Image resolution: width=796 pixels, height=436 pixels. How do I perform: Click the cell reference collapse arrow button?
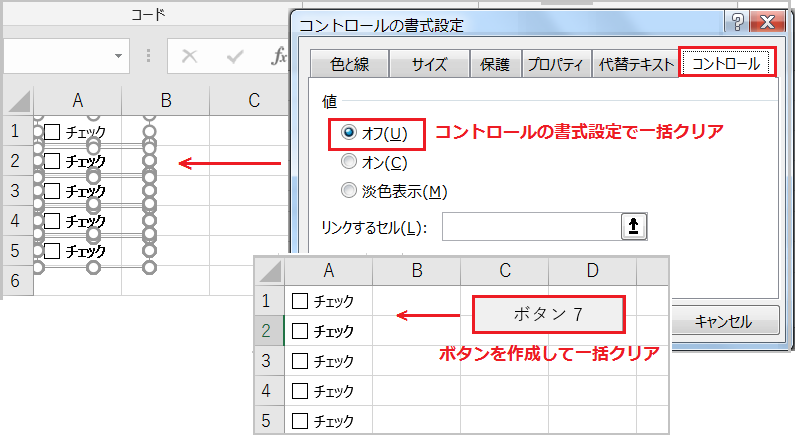tap(633, 227)
